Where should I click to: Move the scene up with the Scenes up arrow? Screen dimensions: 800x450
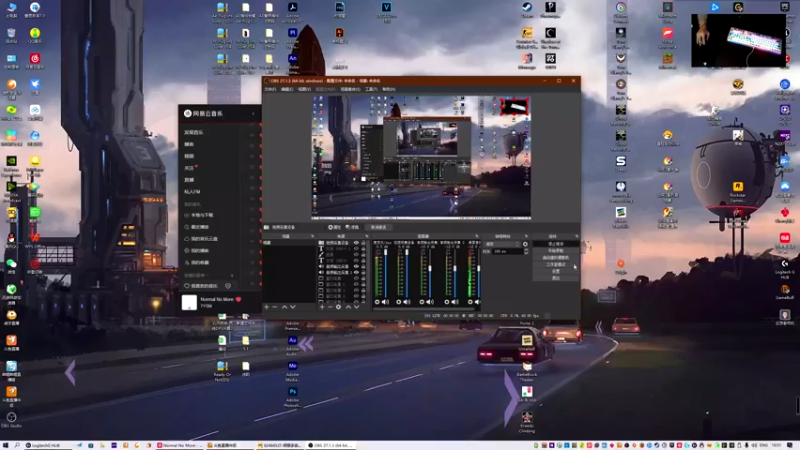[x=284, y=307]
